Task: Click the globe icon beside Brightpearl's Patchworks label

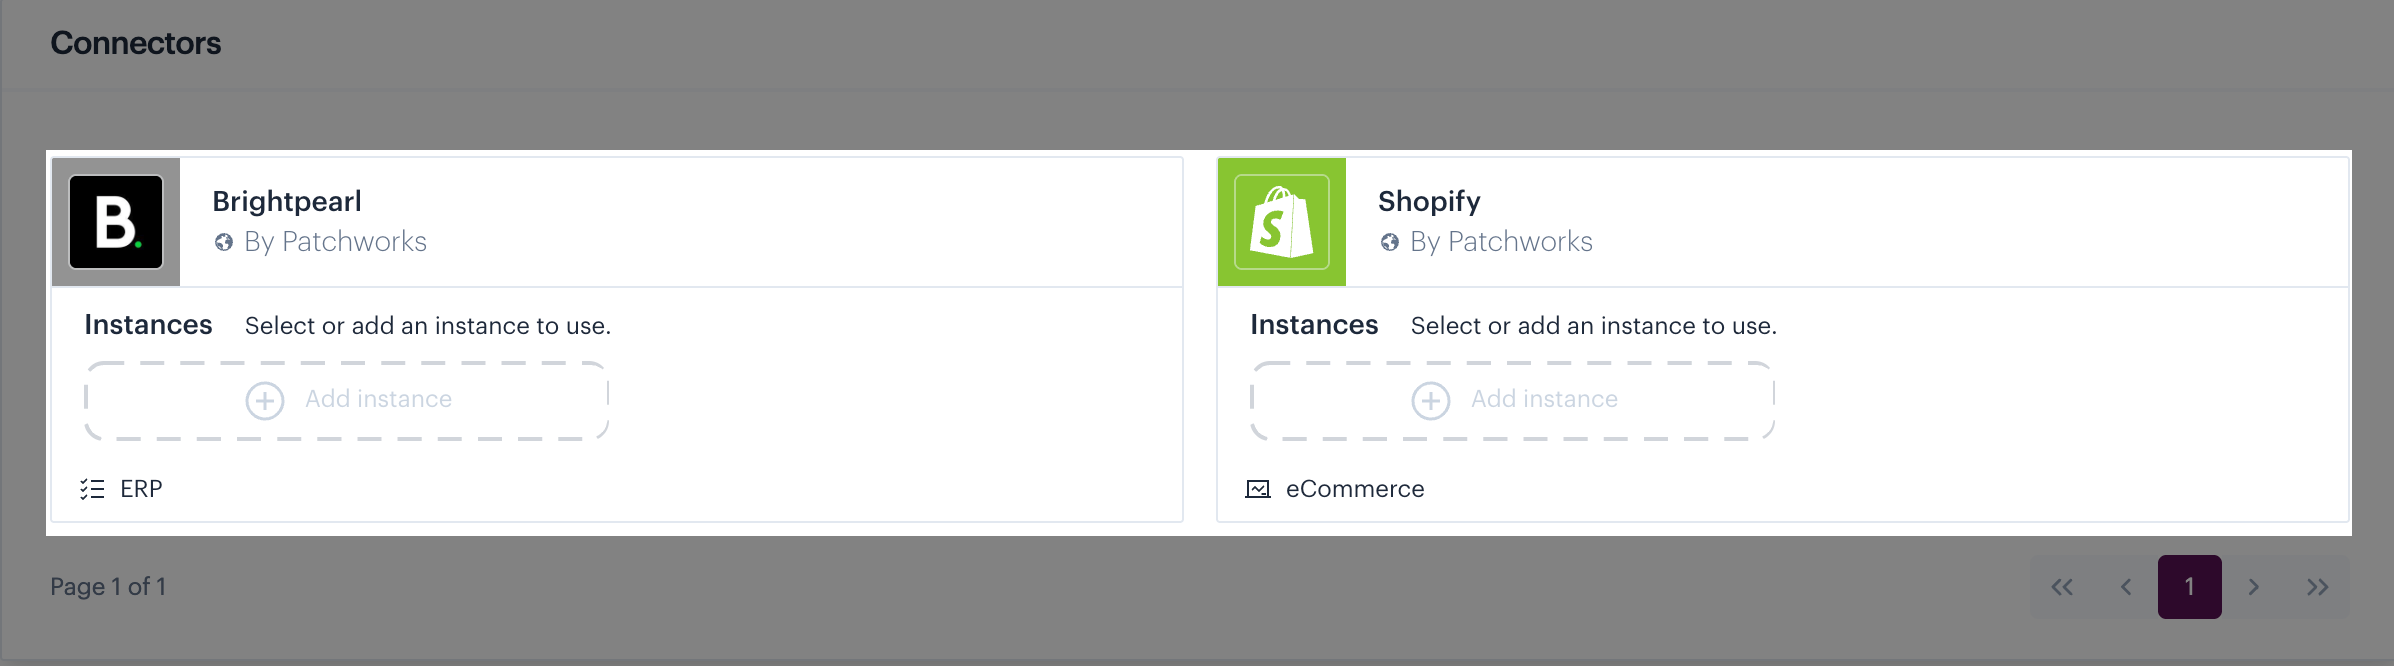Action: 224,243
